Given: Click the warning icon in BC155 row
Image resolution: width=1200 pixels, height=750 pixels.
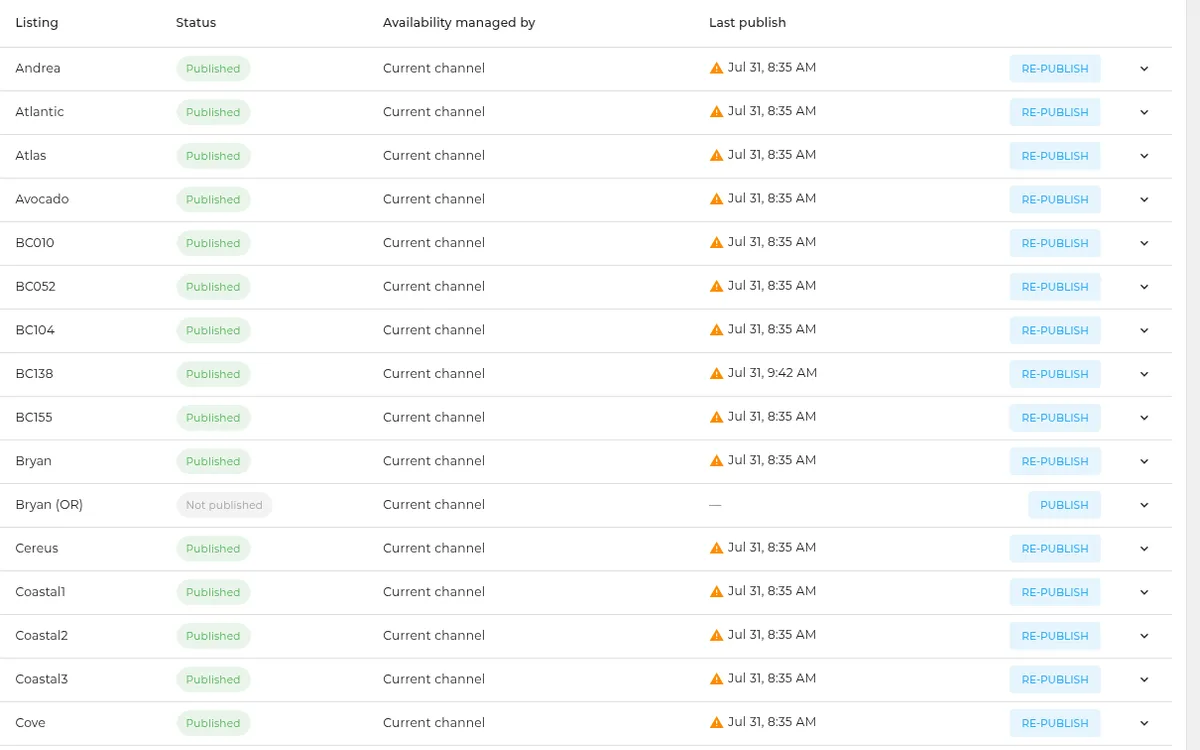Looking at the screenshot, I should pyautogui.click(x=716, y=417).
